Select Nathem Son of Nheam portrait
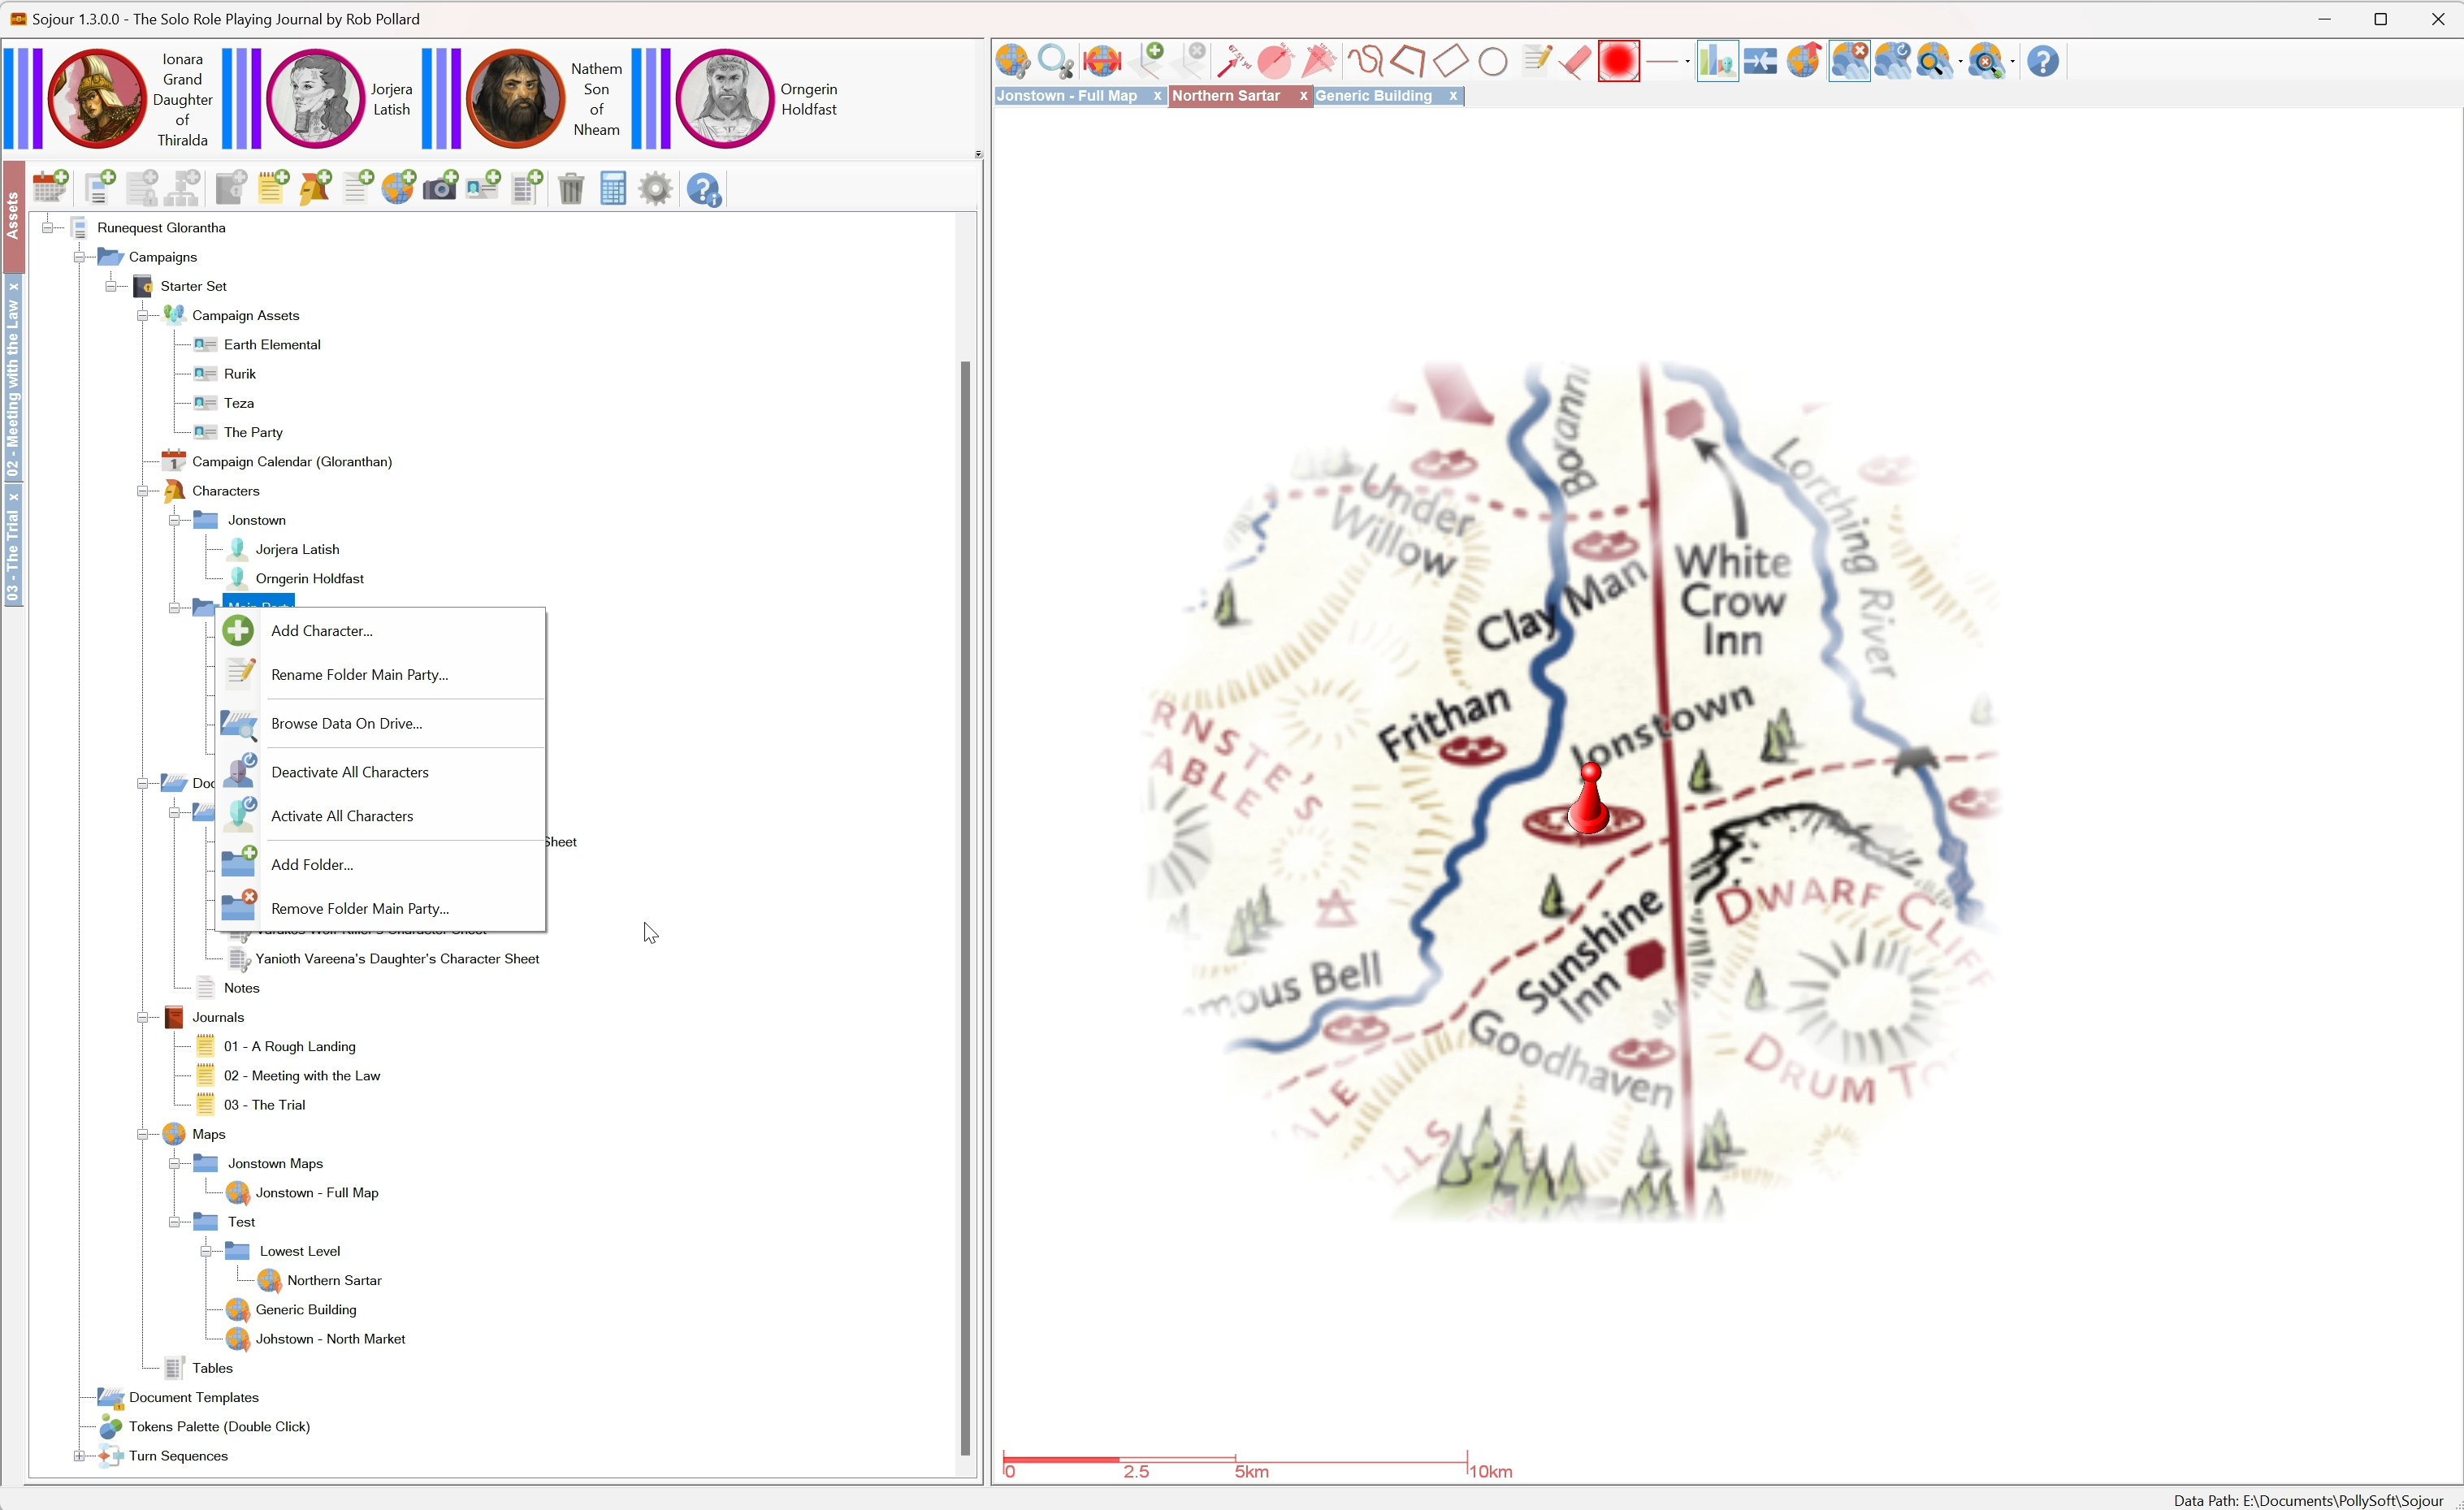2464x1510 pixels. pos(516,99)
